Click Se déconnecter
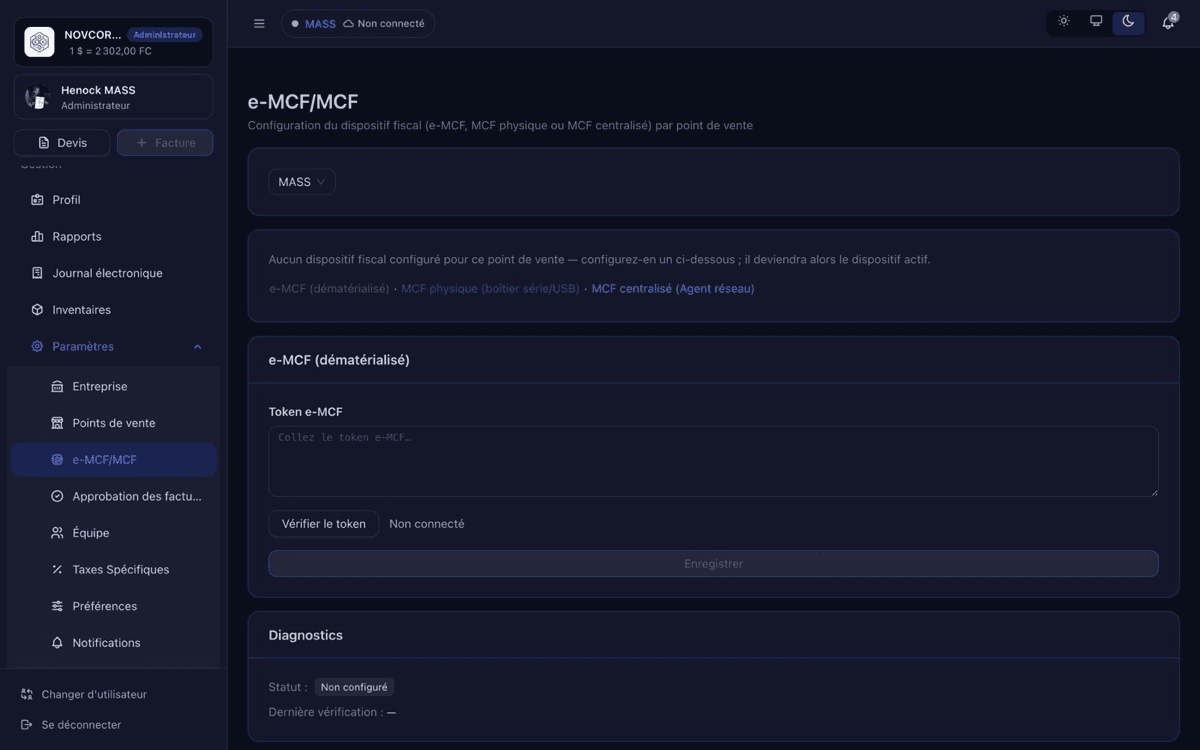 click(71, 725)
